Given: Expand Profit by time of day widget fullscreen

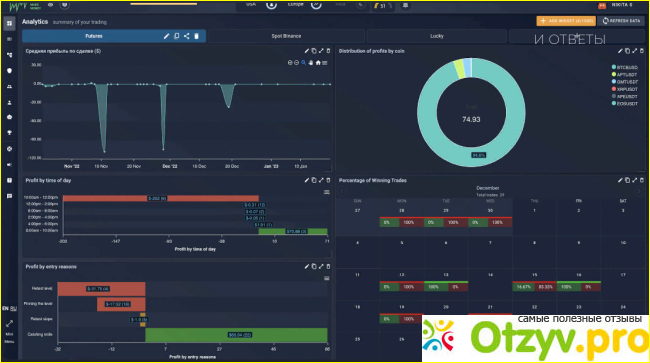Looking at the screenshot, I should pos(321,180).
